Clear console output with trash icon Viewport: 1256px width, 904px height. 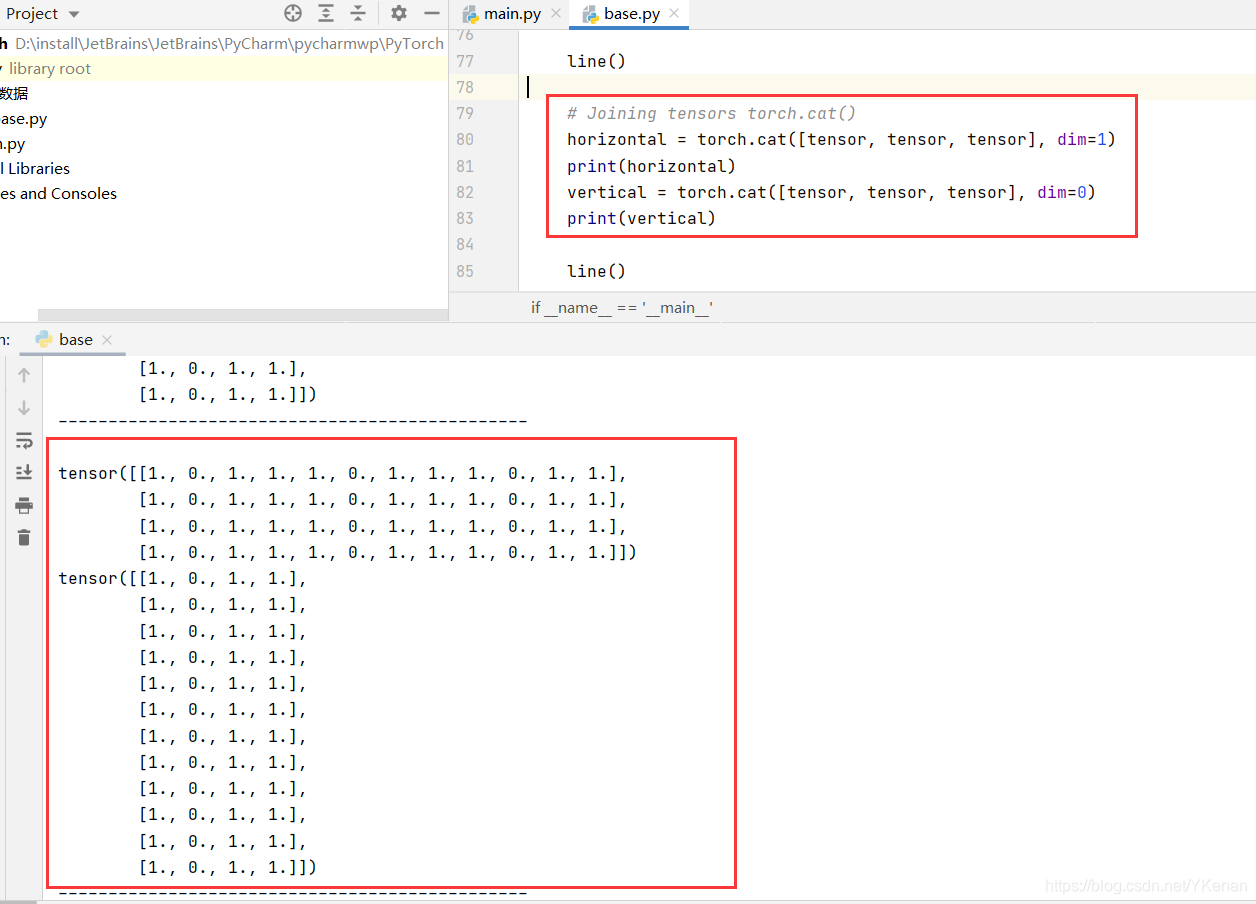click(24, 538)
